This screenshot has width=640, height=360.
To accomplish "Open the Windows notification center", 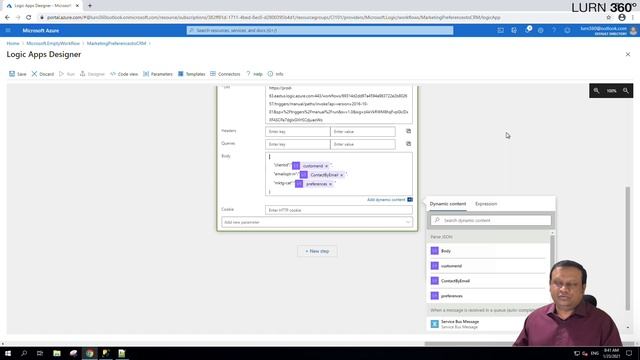I will pos(629,353).
